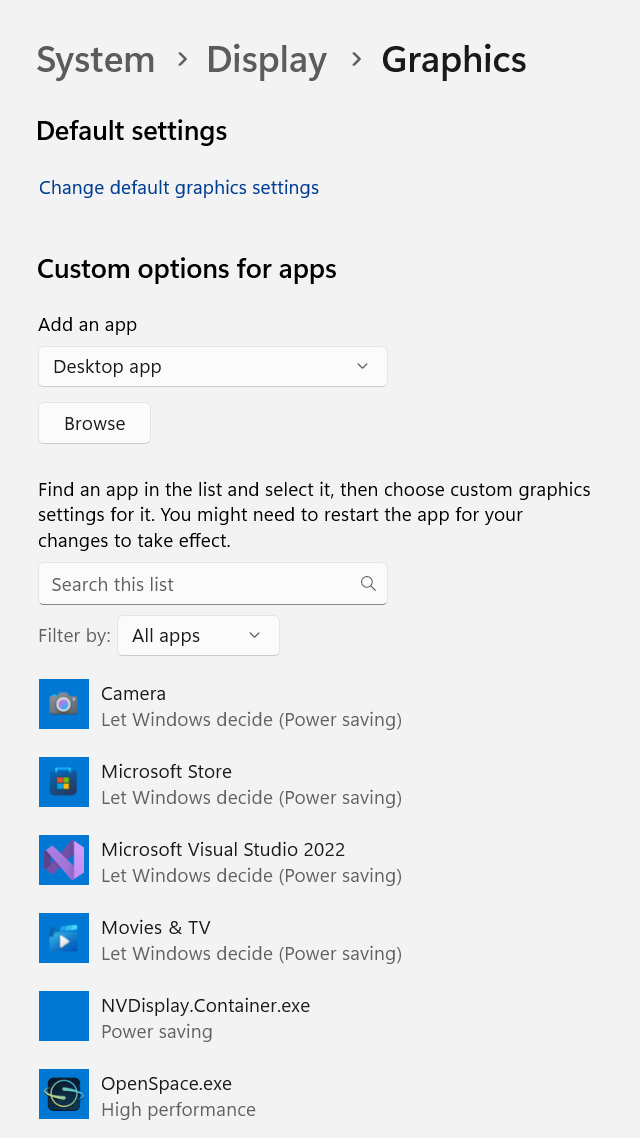This screenshot has width=640, height=1138.
Task: Click the Camera app icon
Action: point(64,704)
